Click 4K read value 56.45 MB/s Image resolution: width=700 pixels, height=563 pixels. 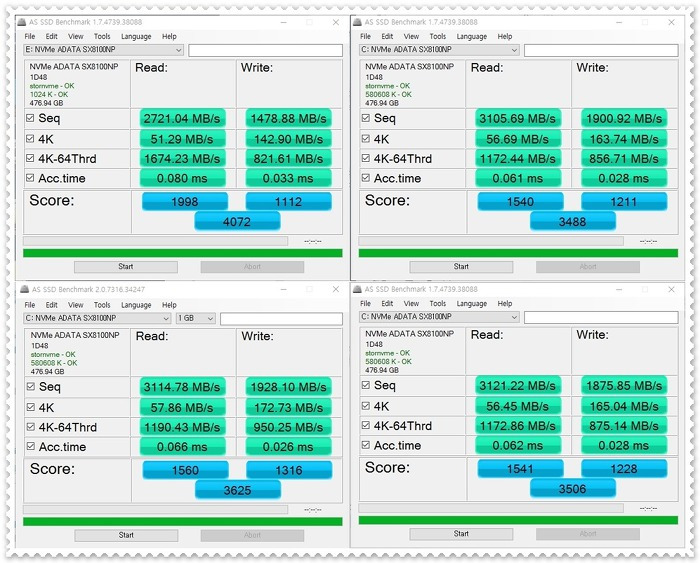(x=518, y=406)
